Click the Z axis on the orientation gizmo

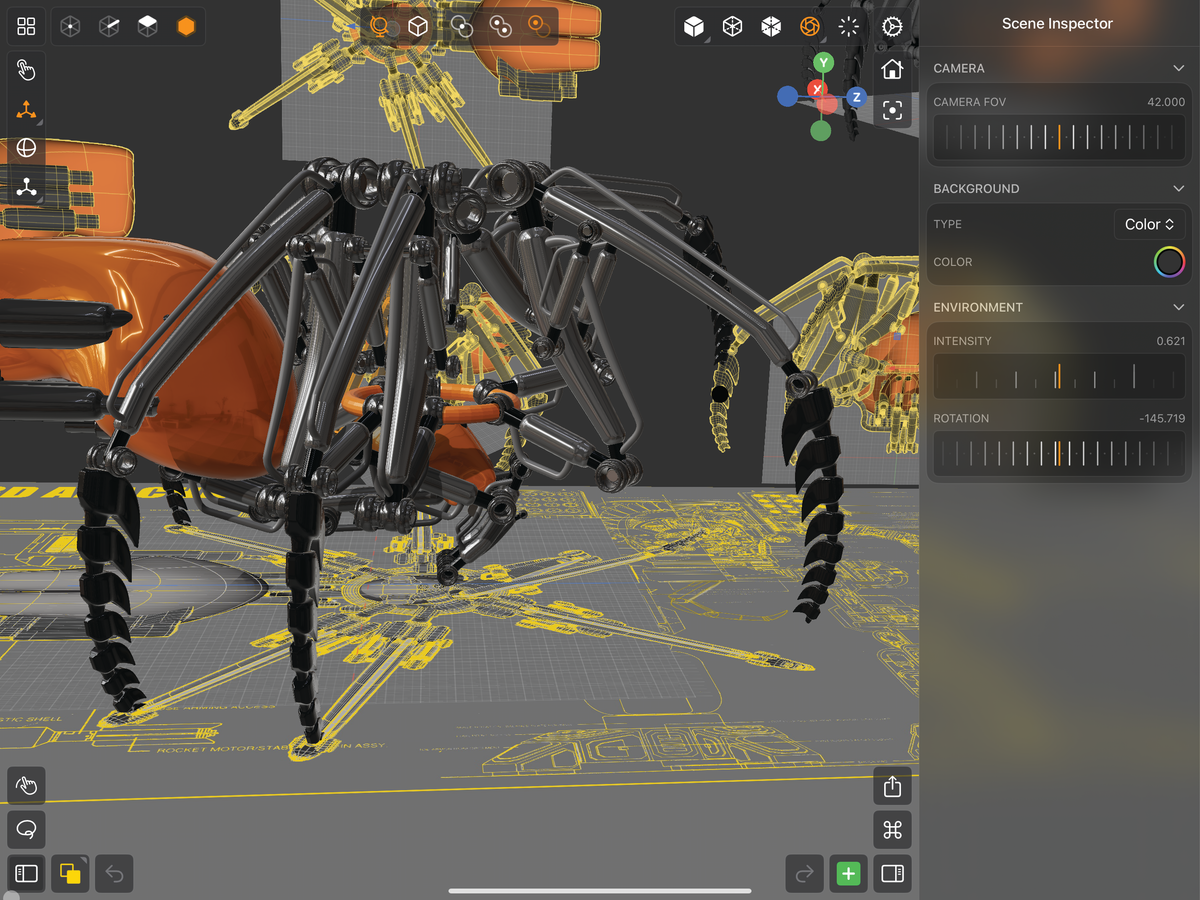coord(856,97)
